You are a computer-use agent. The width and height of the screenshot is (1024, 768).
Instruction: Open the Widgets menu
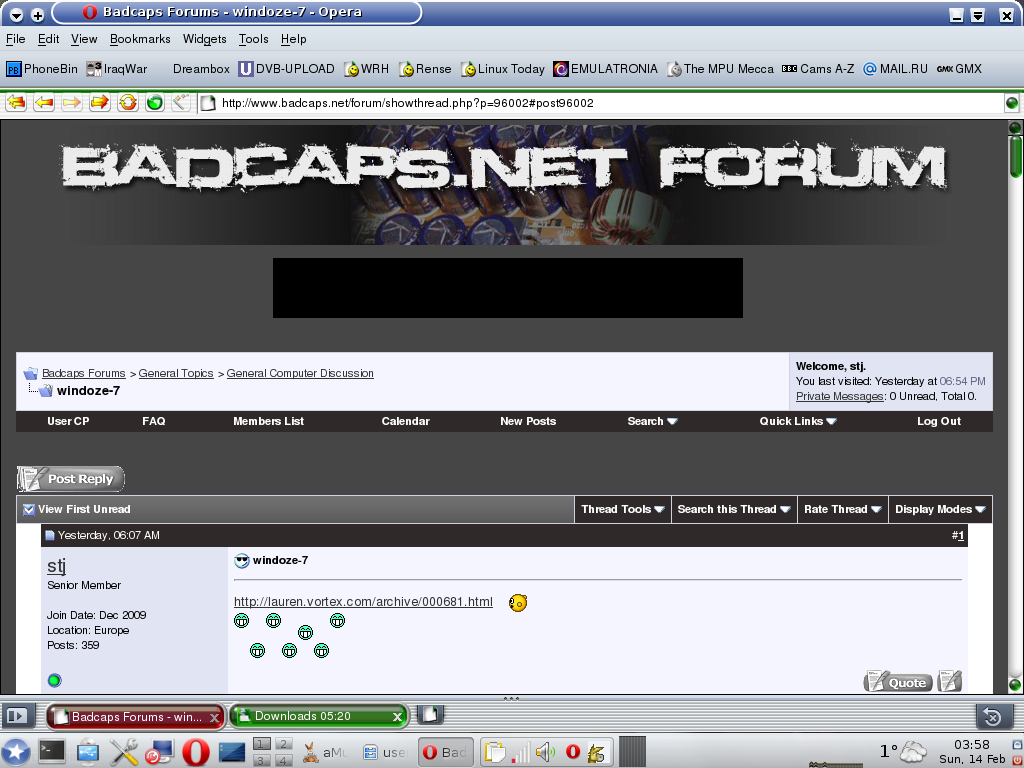(x=204, y=39)
